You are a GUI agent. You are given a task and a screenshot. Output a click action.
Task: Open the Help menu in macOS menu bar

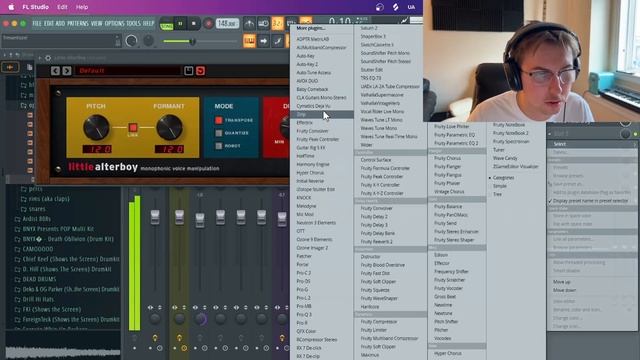coord(82,7)
